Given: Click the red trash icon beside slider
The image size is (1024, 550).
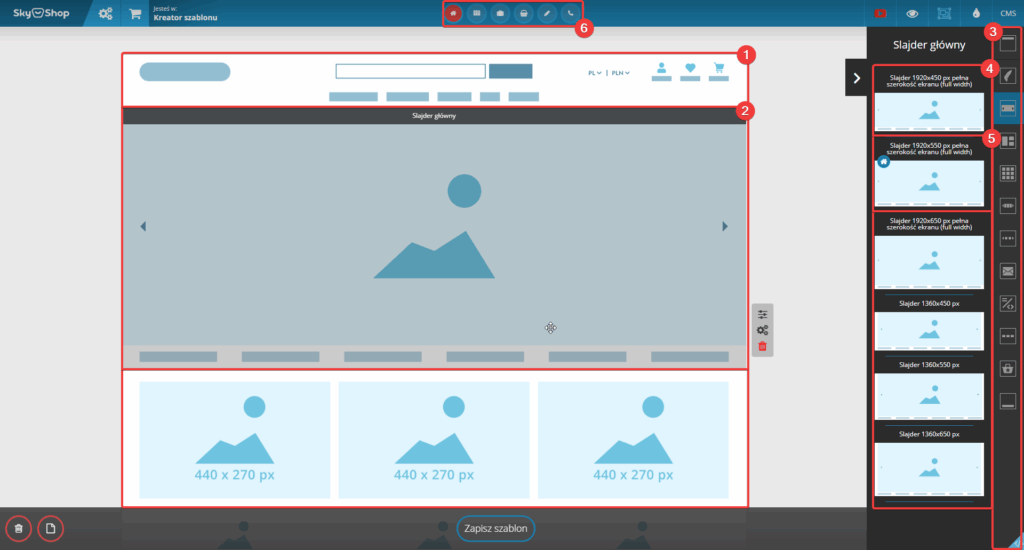Looking at the screenshot, I should pyautogui.click(x=762, y=346).
